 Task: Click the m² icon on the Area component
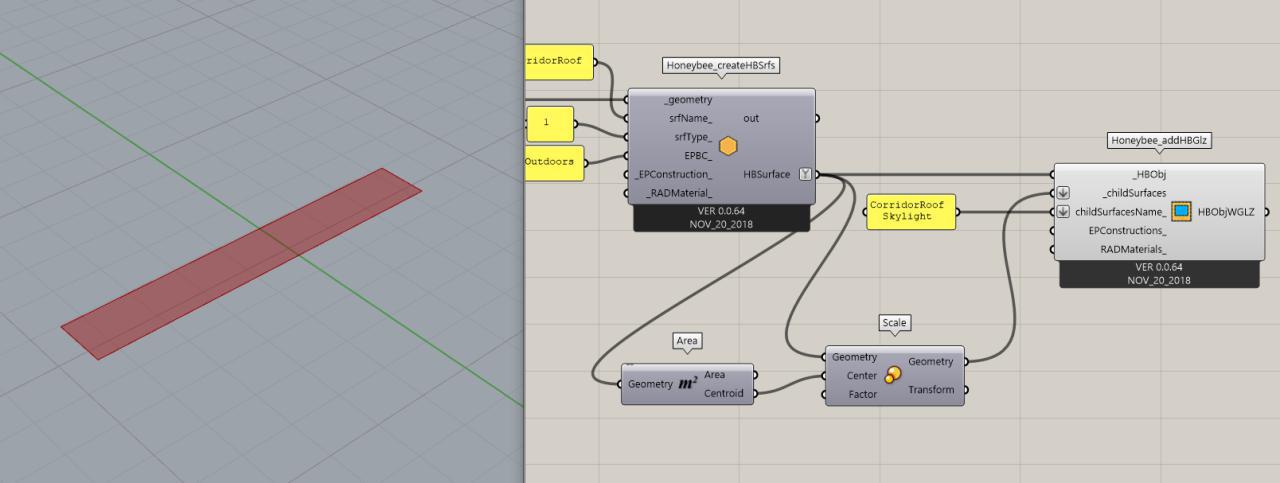(x=687, y=383)
